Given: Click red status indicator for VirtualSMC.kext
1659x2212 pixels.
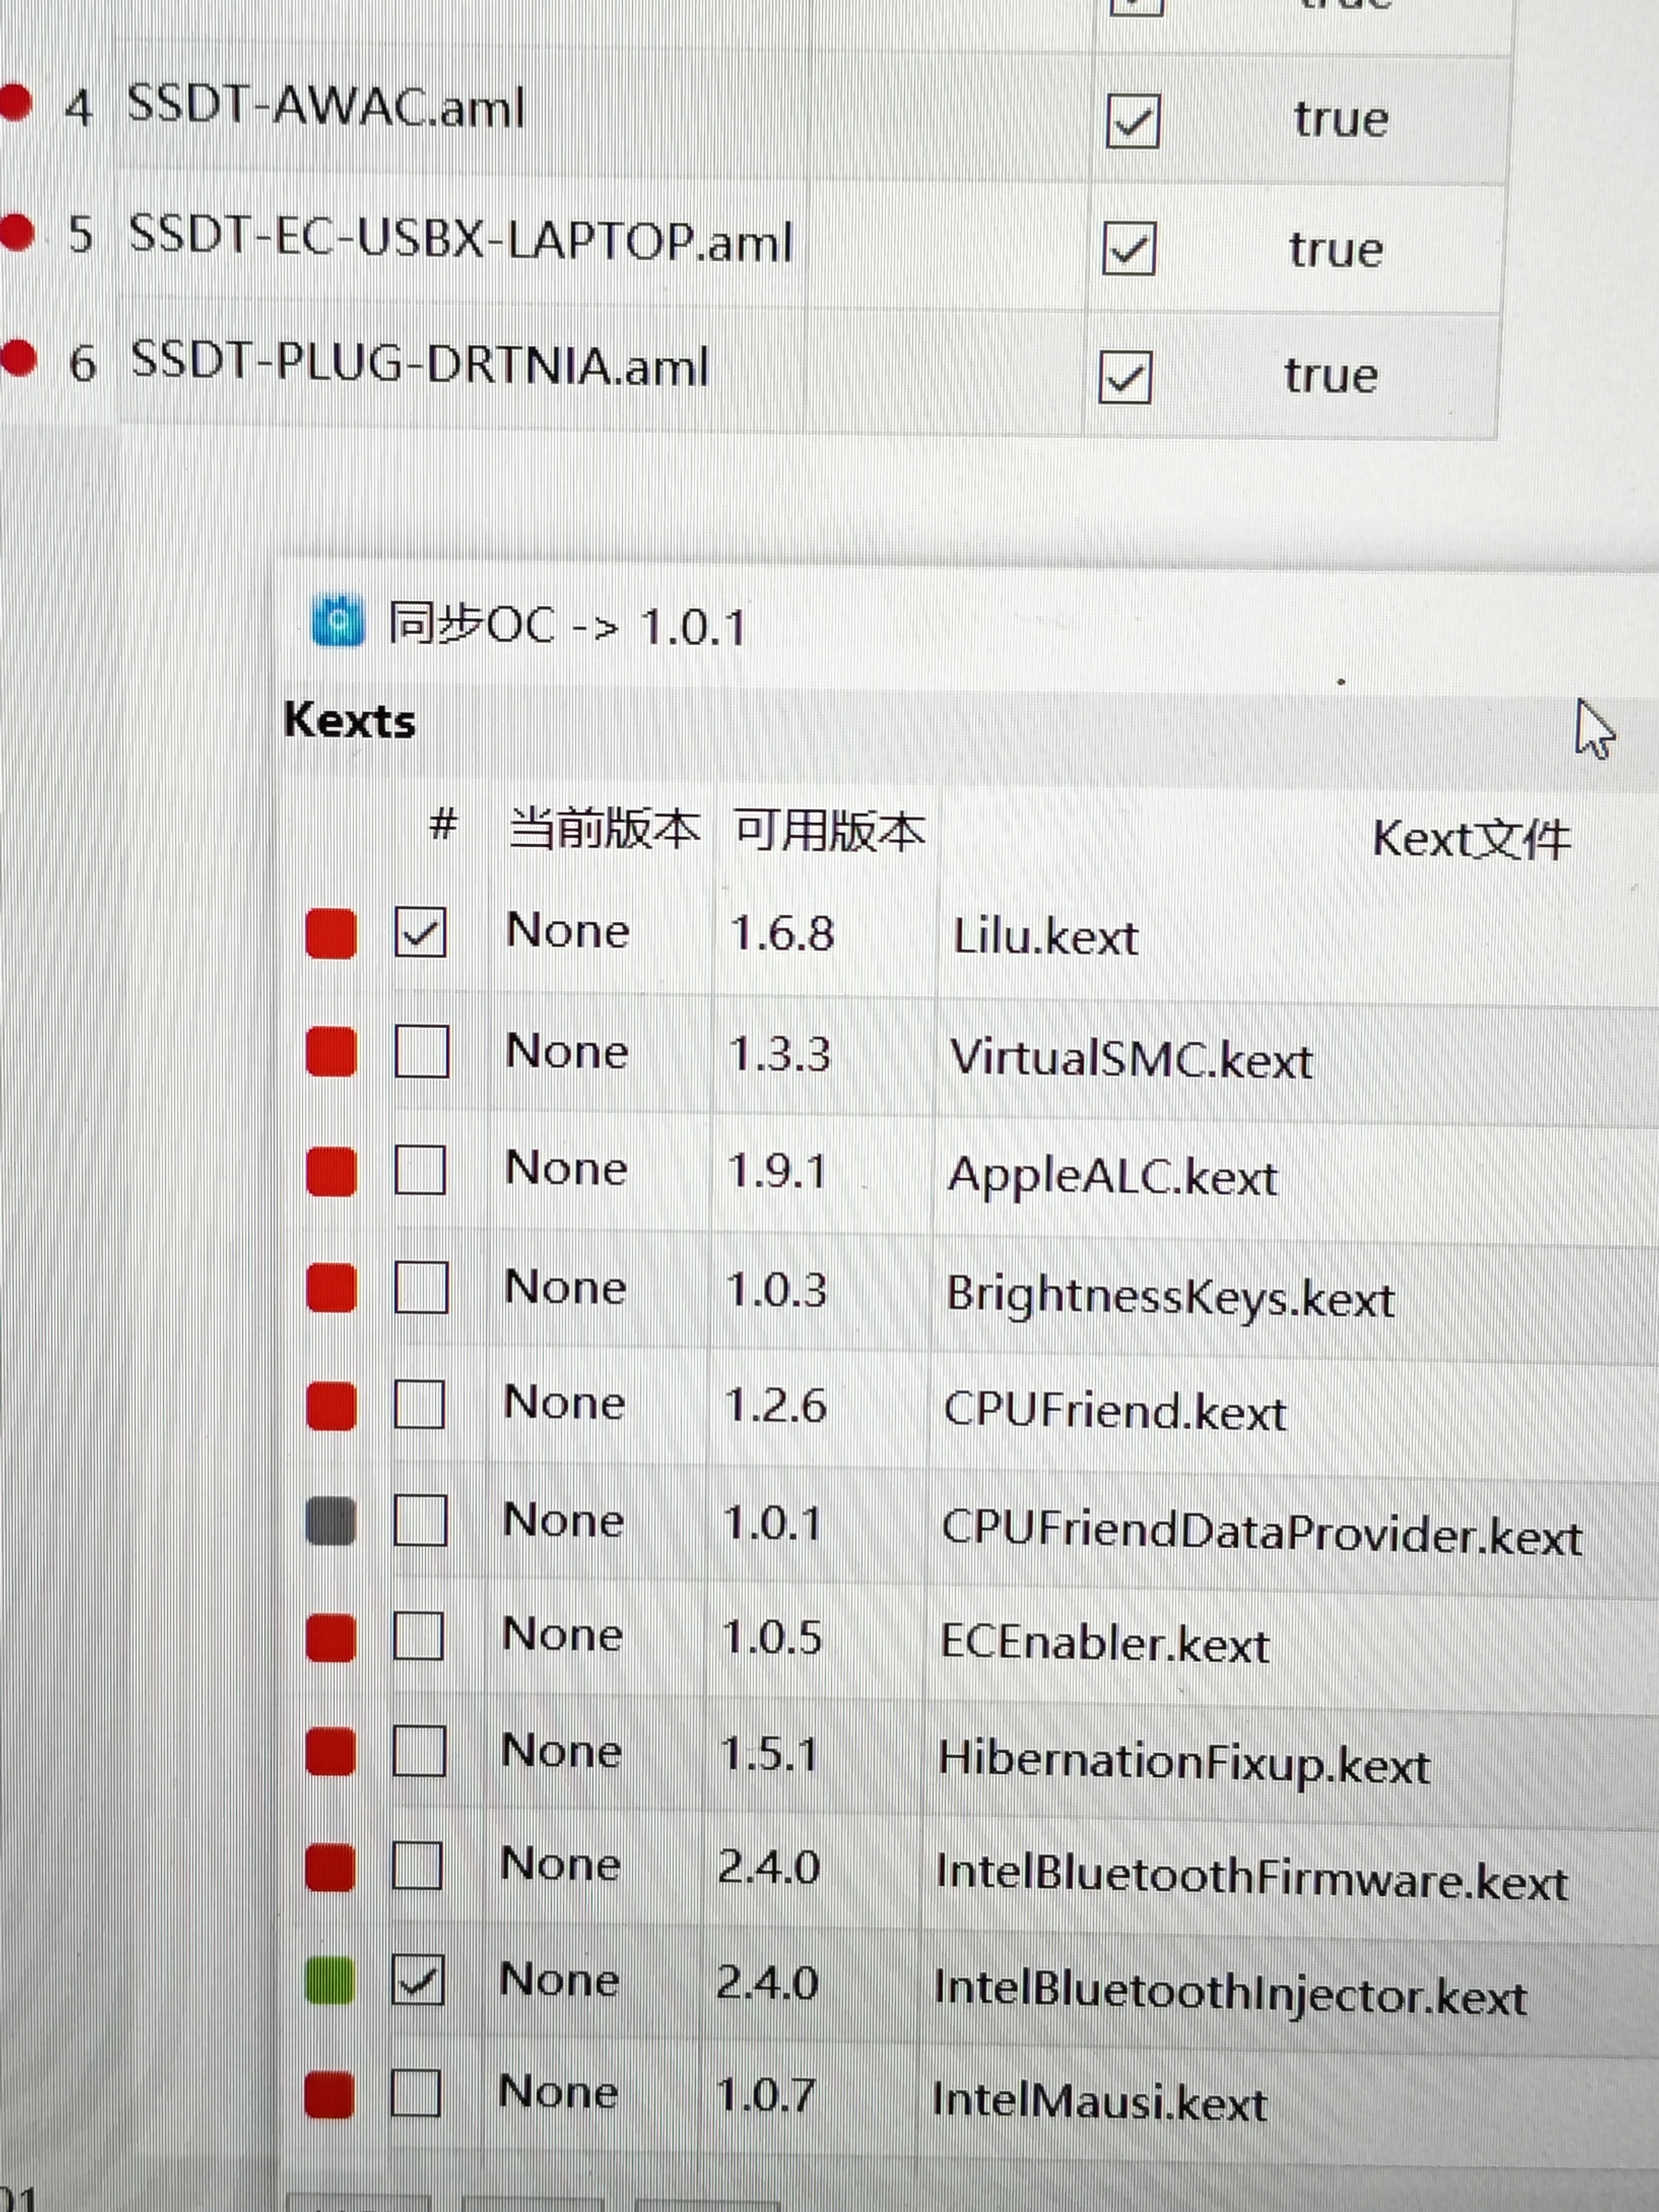Looking at the screenshot, I should pyautogui.click(x=331, y=1052).
